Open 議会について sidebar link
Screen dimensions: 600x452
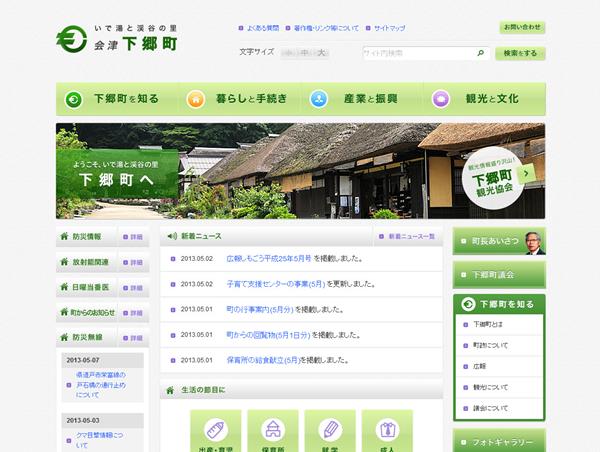pos(491,408)
